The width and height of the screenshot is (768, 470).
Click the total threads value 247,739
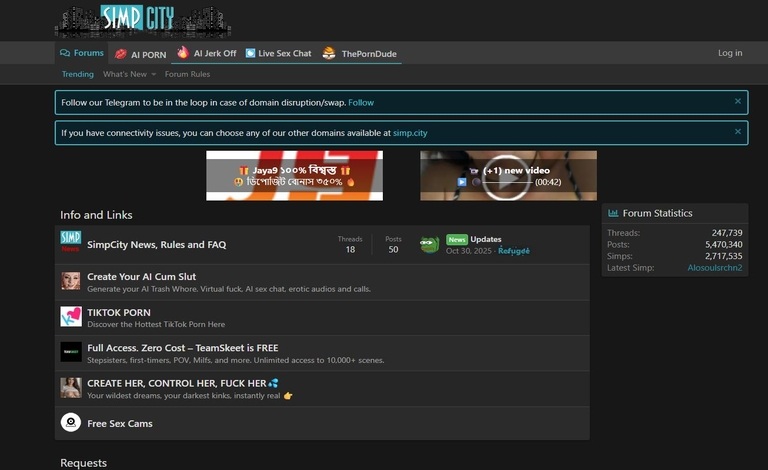coord(727,233)
